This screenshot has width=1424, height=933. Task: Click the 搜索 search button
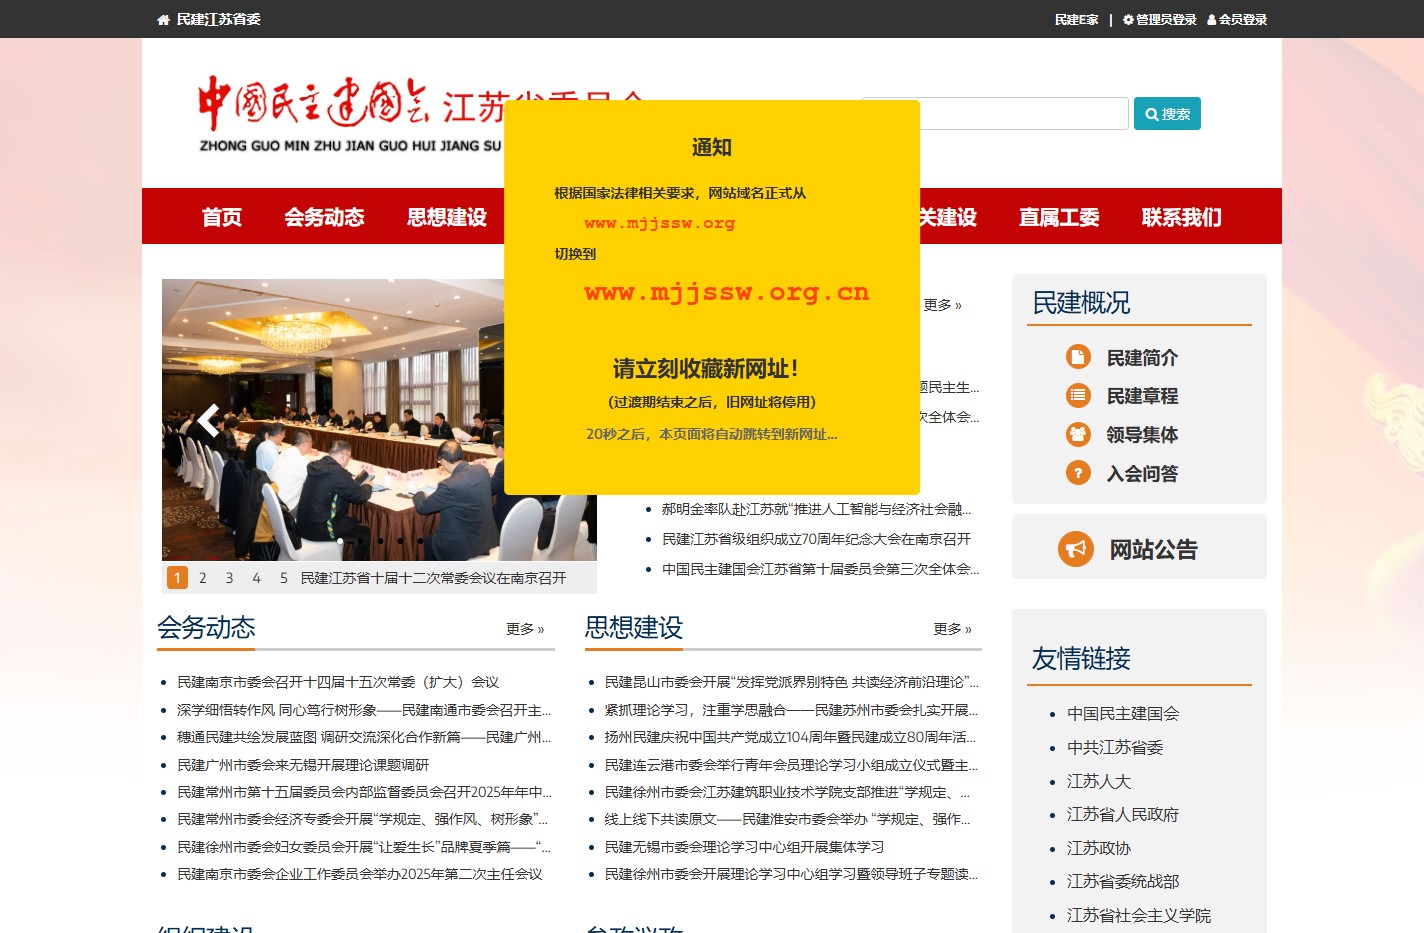click(1167, 114)
